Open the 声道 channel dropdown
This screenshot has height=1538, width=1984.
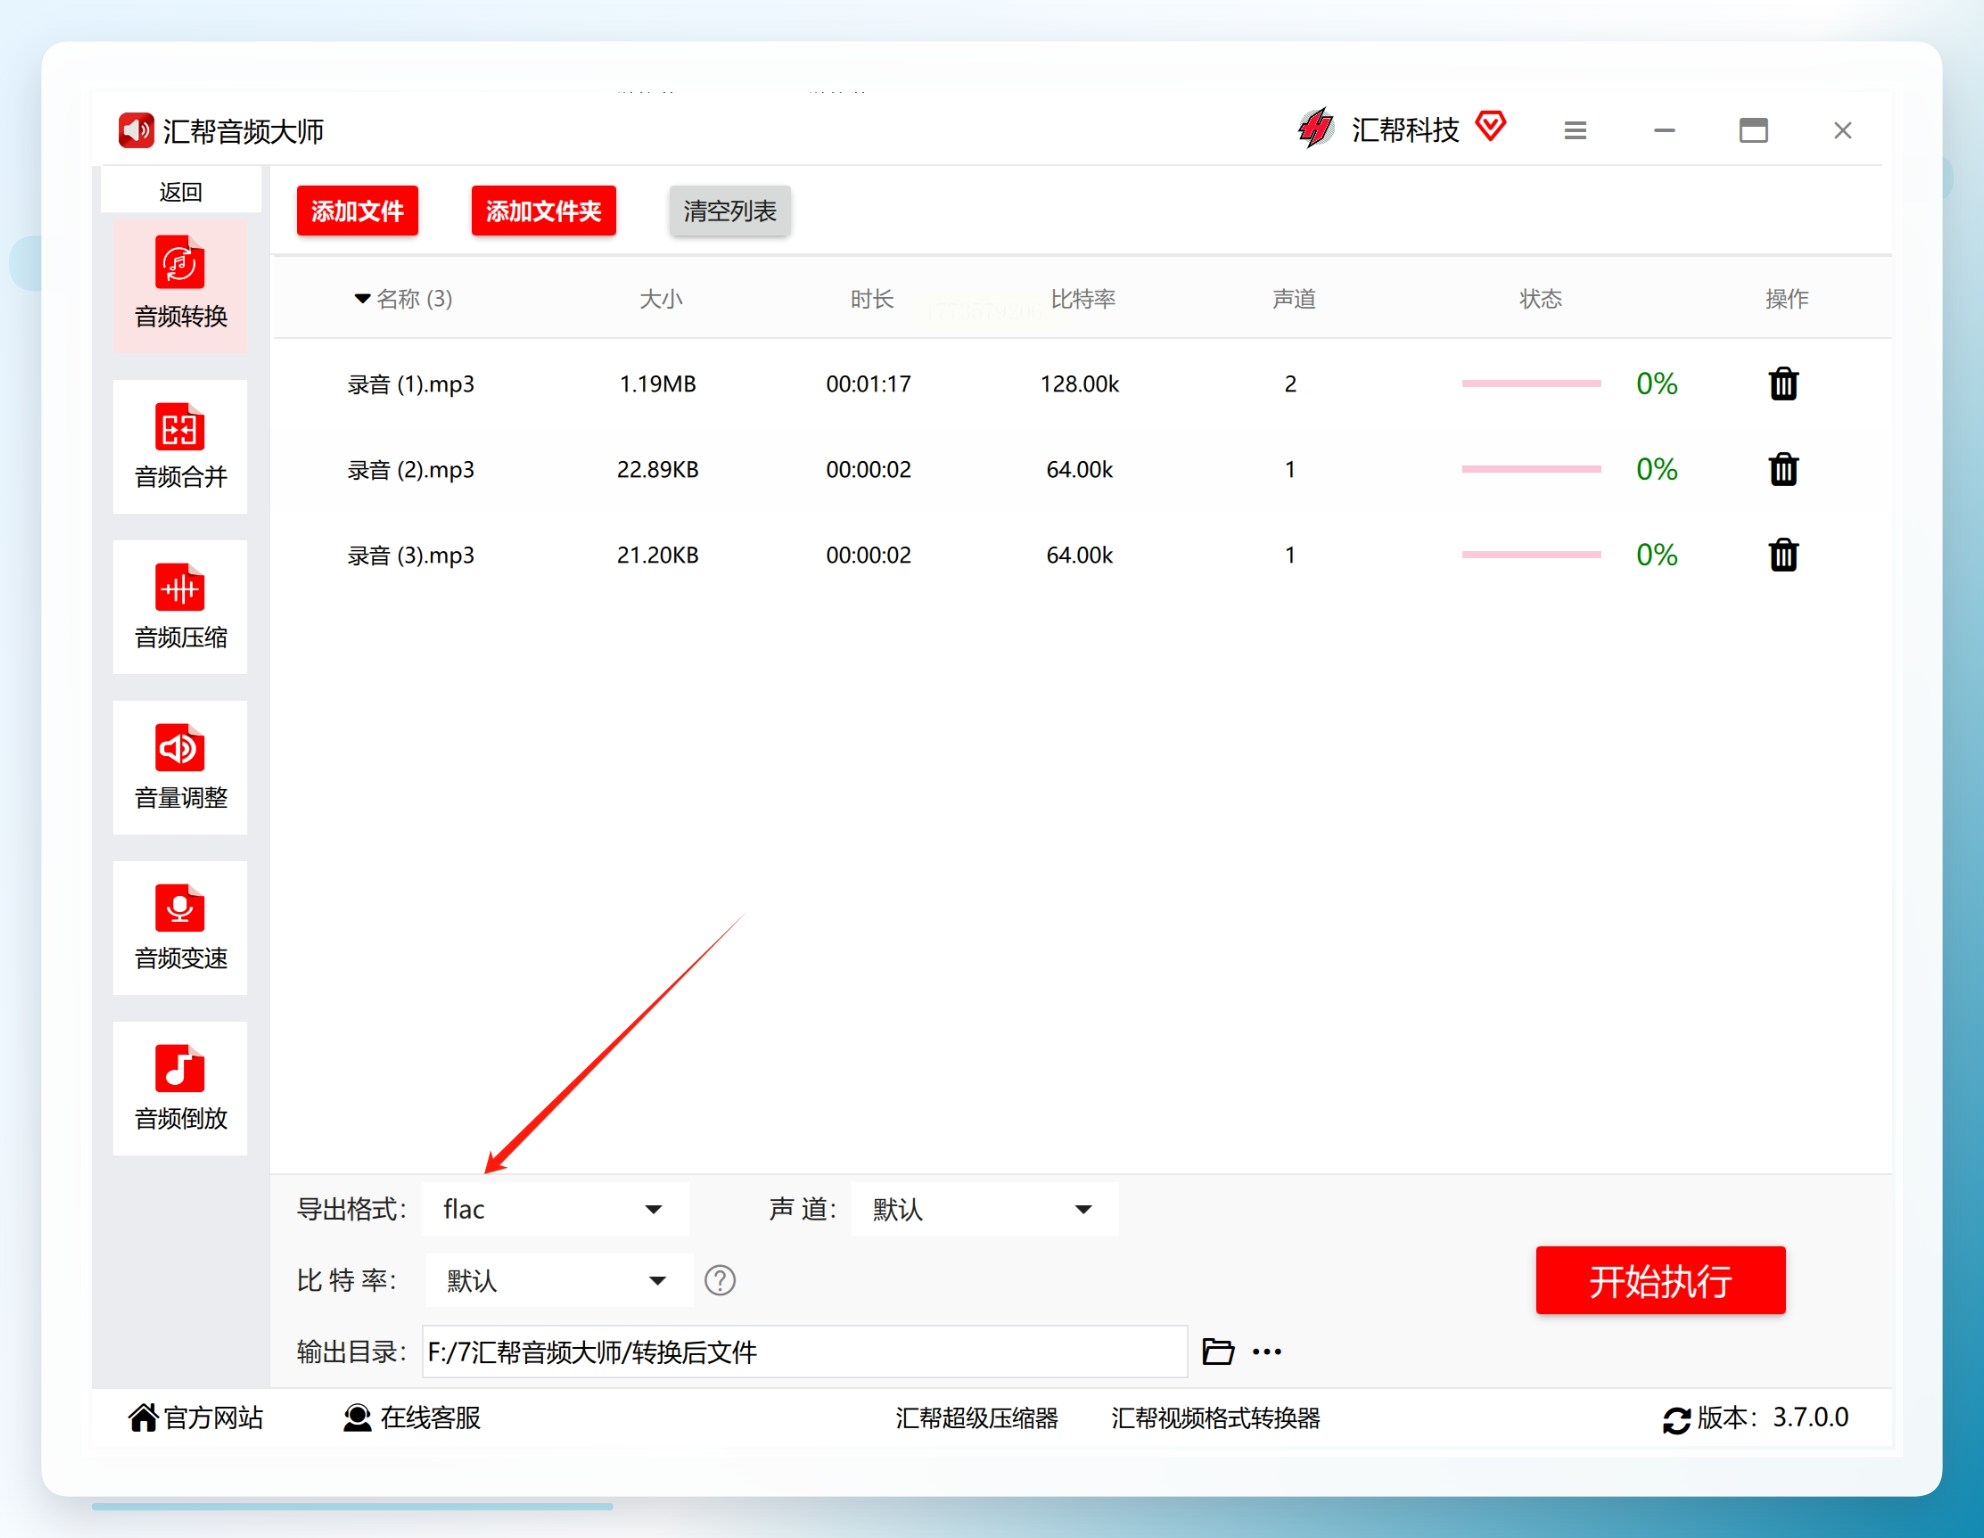(x=985, y=1209)
